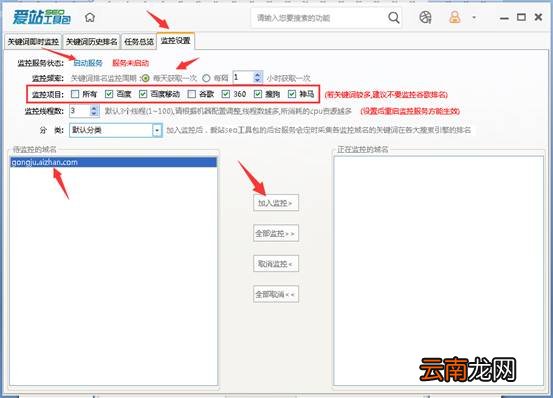
Task: Select 每隔 hours radio option
Action: [206, 78]
